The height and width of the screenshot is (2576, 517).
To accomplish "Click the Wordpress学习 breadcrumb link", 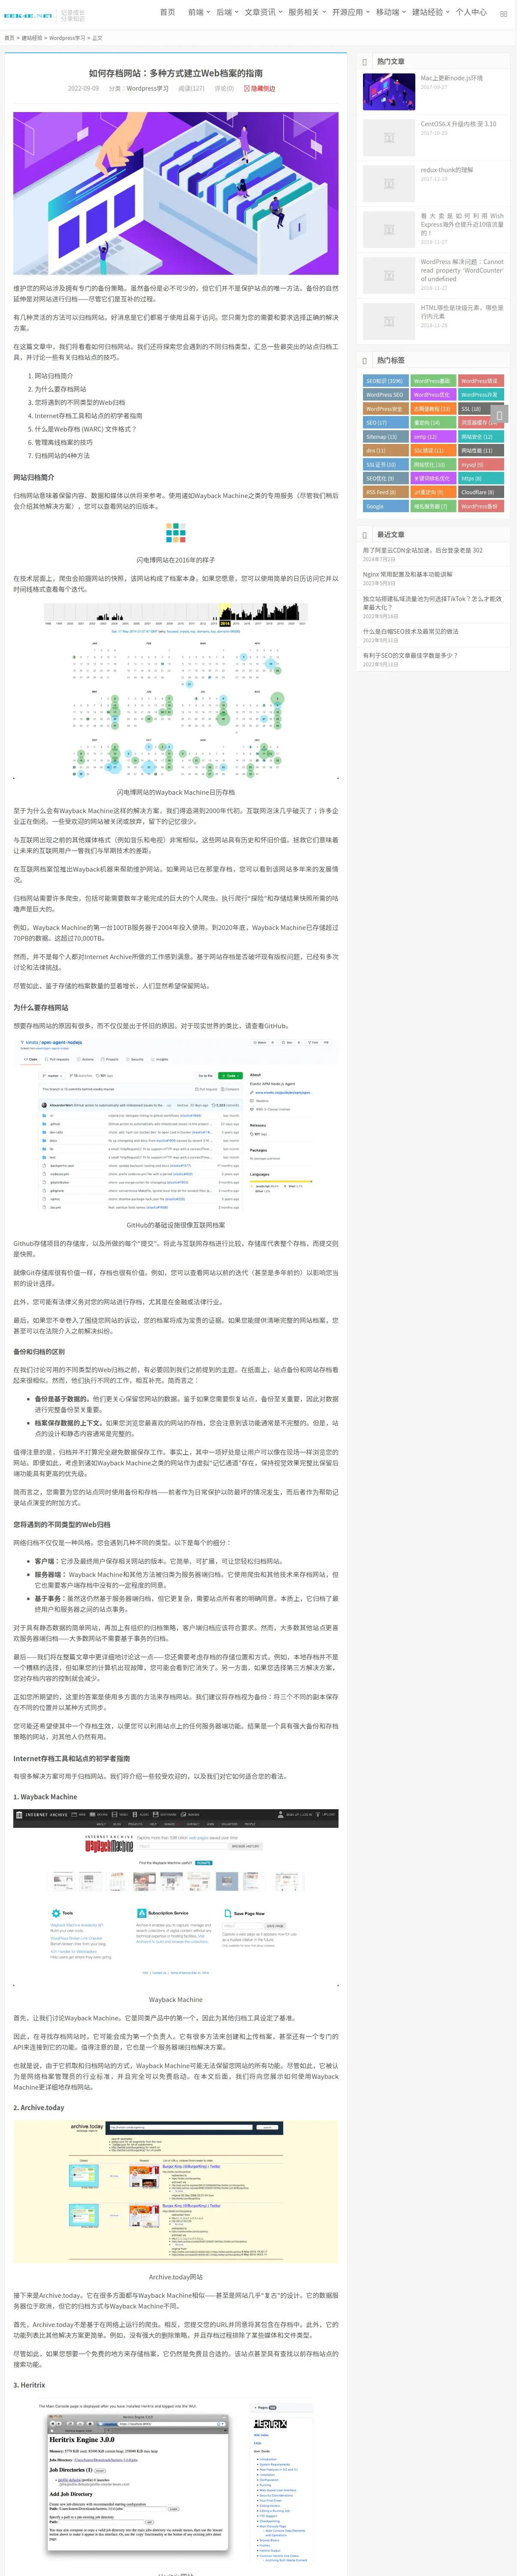I will (67, 38).
